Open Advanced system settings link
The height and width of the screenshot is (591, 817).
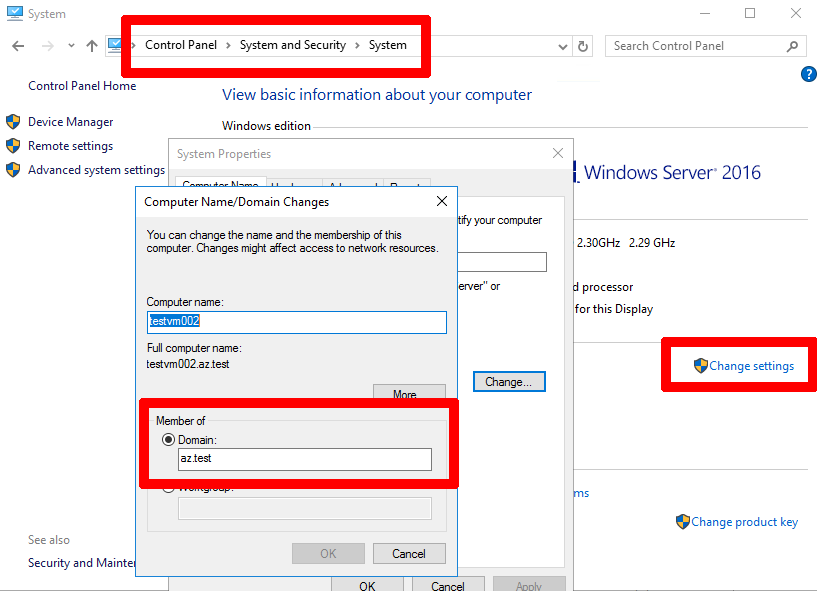tap(96, 170)
